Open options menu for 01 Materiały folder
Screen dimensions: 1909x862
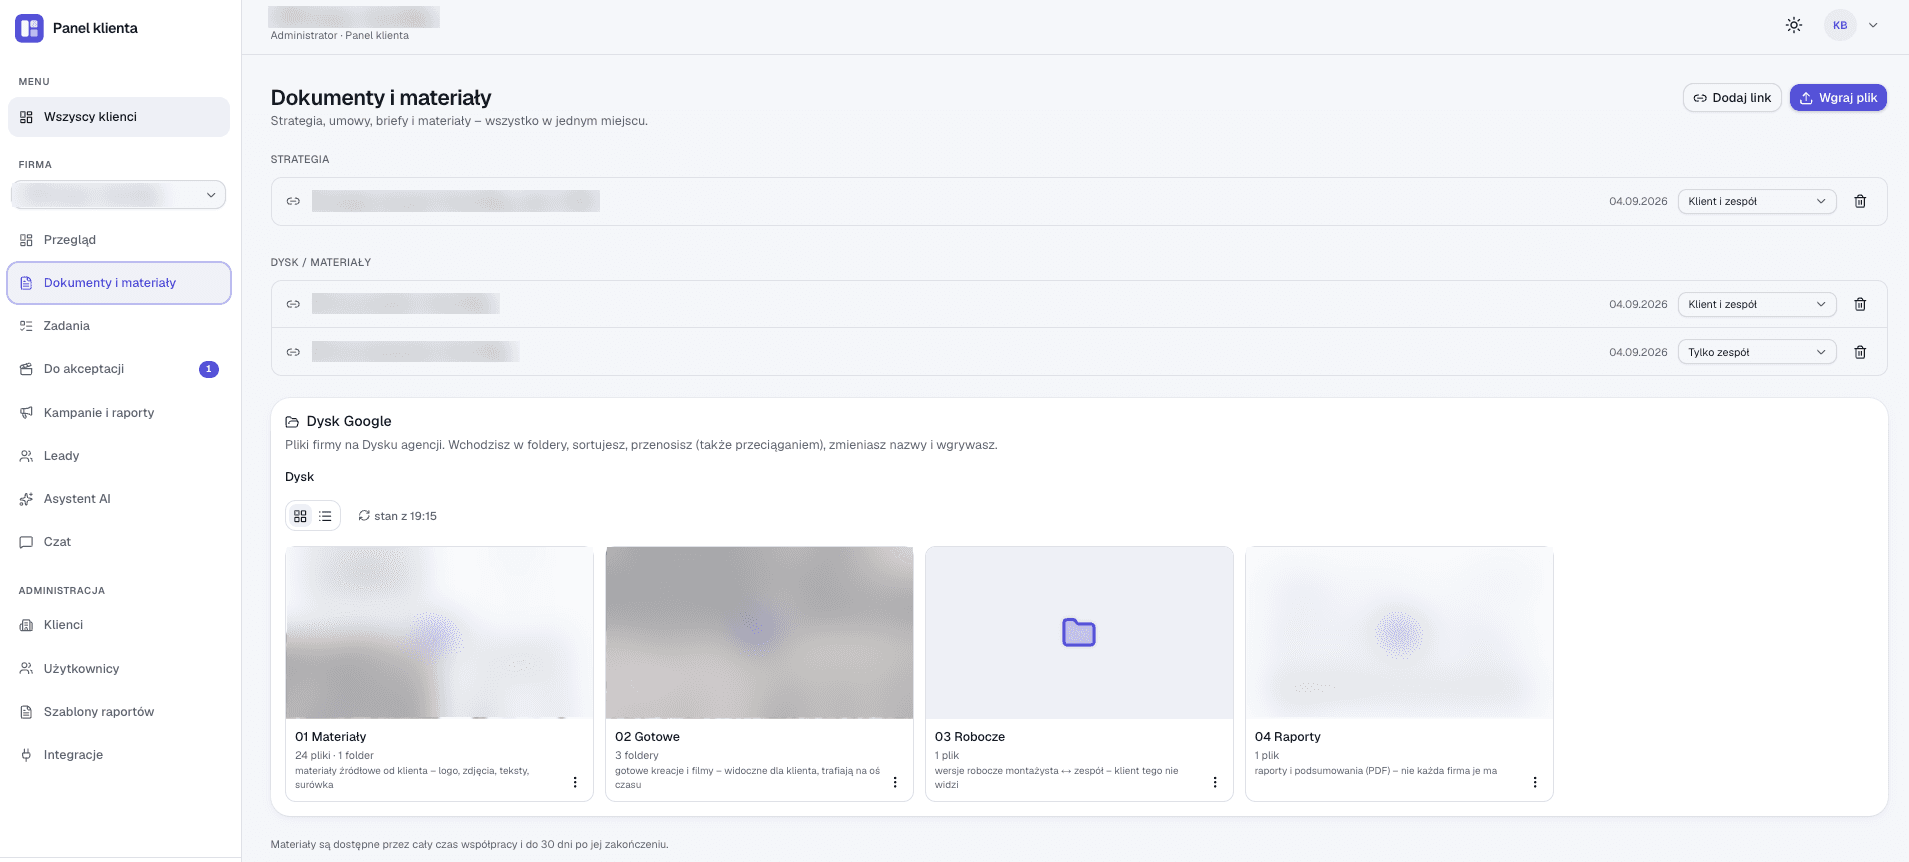point(575,782)
